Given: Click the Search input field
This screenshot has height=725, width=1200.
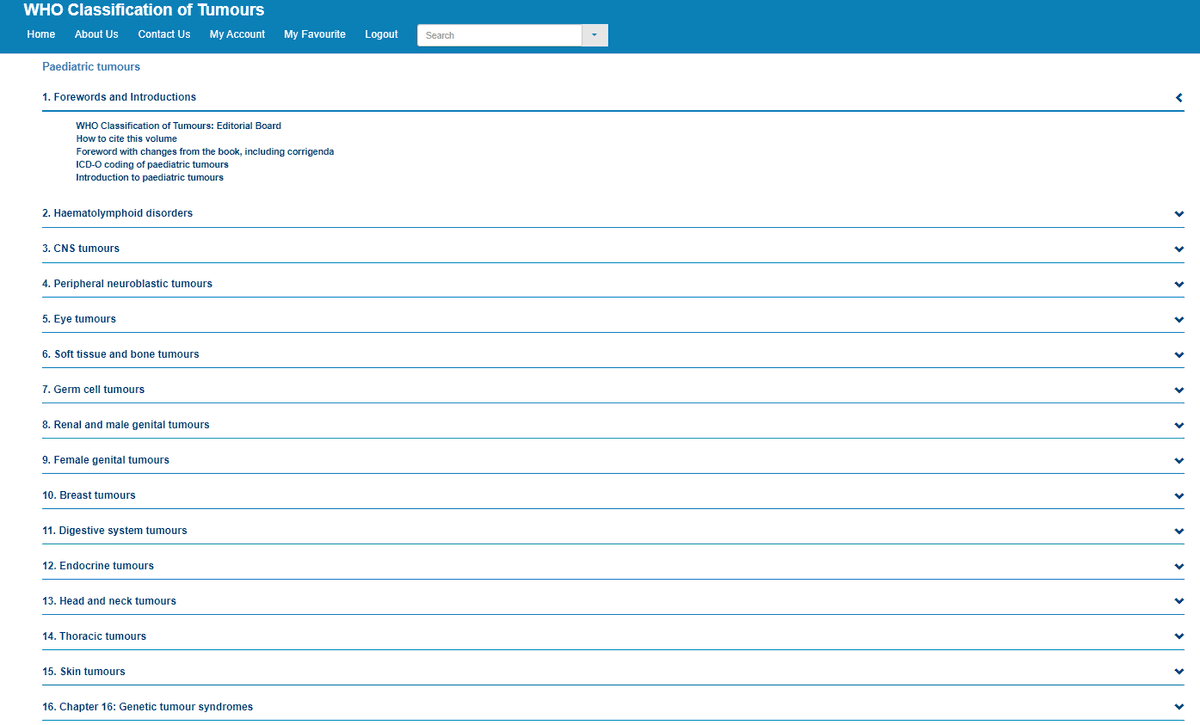Looking at the screenshot, I should point(499,35).
